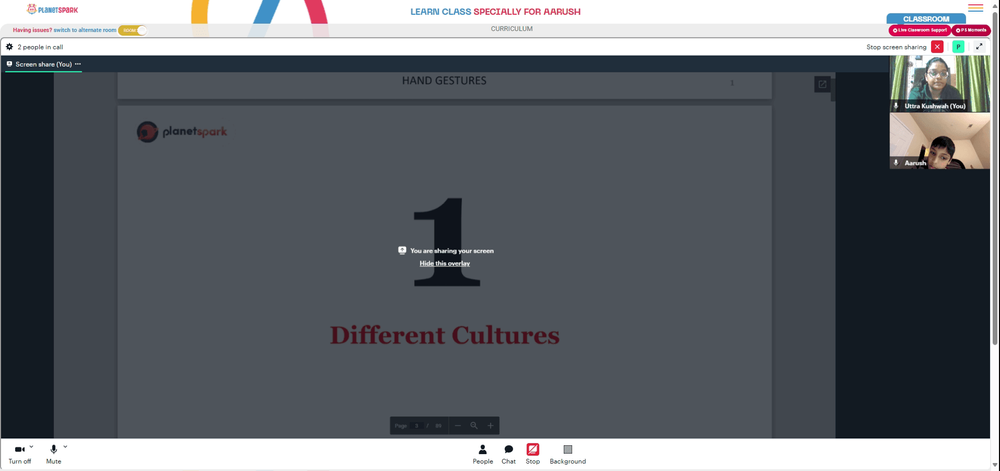
Task: Click the sharing-screen icon in center overlay
Action: tap(402, 250)
